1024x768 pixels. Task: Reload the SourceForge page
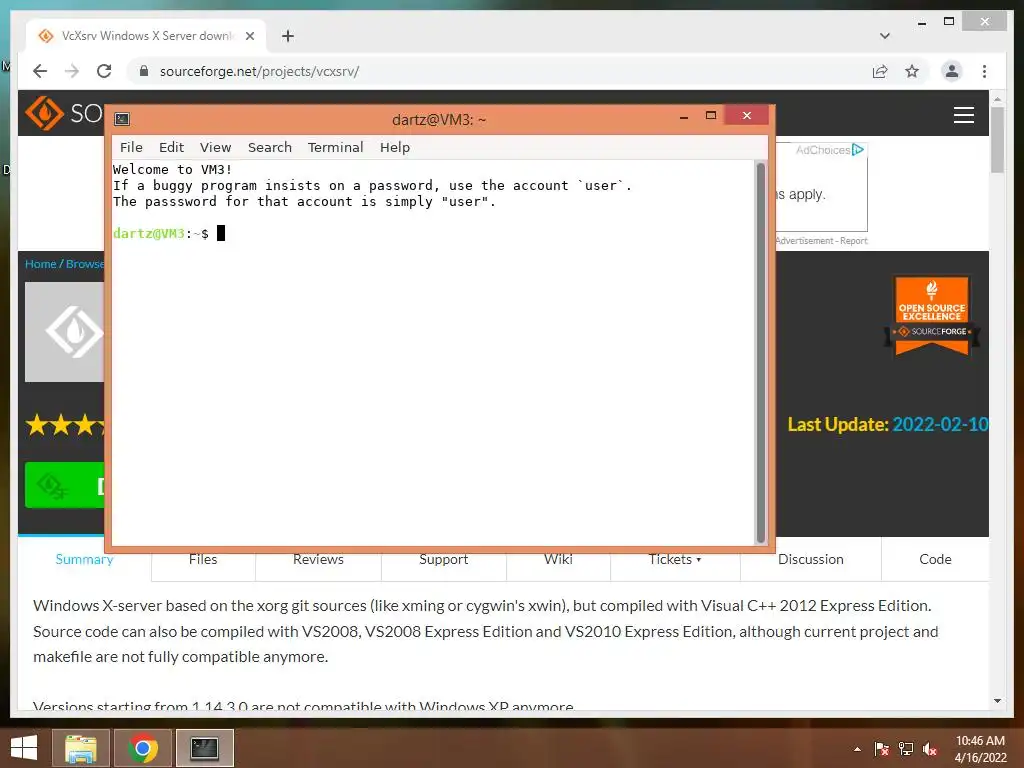(104, 71)
